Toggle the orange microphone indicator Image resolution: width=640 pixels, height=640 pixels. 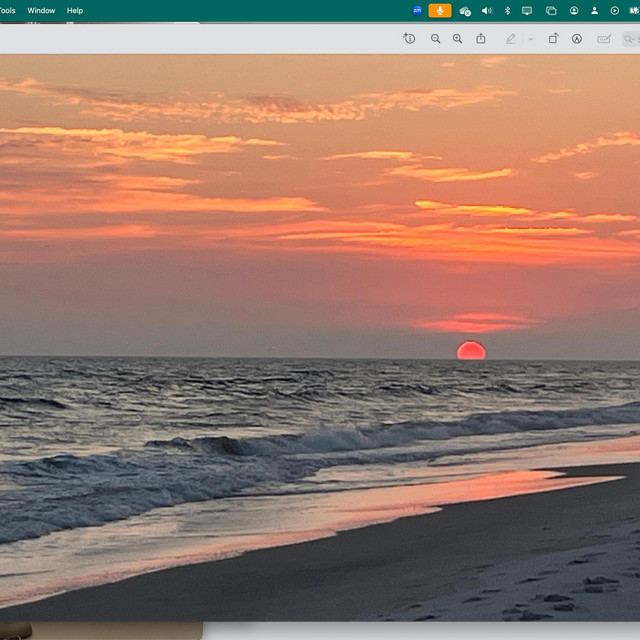(440, 11)
